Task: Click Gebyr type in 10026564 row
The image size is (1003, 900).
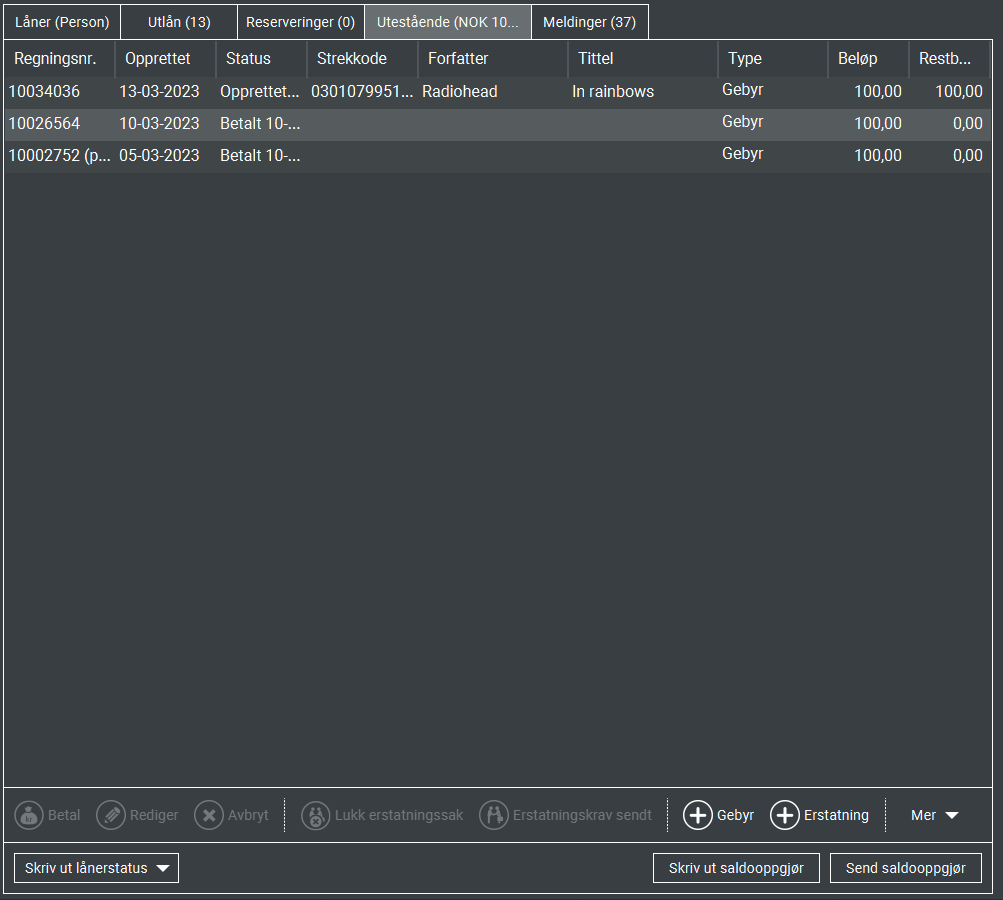Action: pyautogui.click(x=743, y=122)
